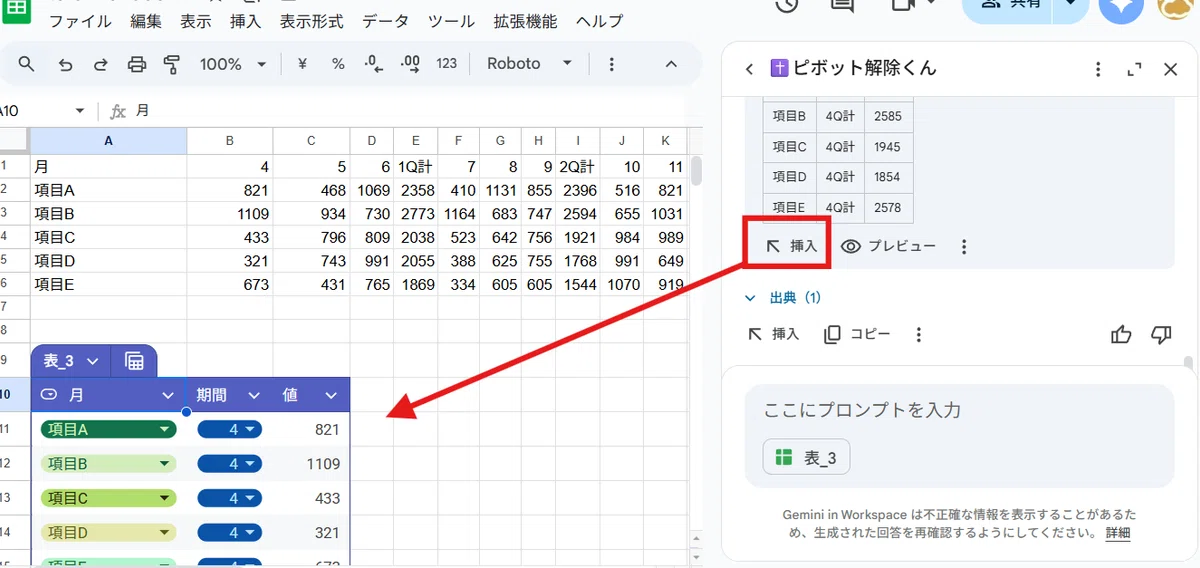Open the 項目A chip dropdown
The image size is (1200, 568).
164,430
